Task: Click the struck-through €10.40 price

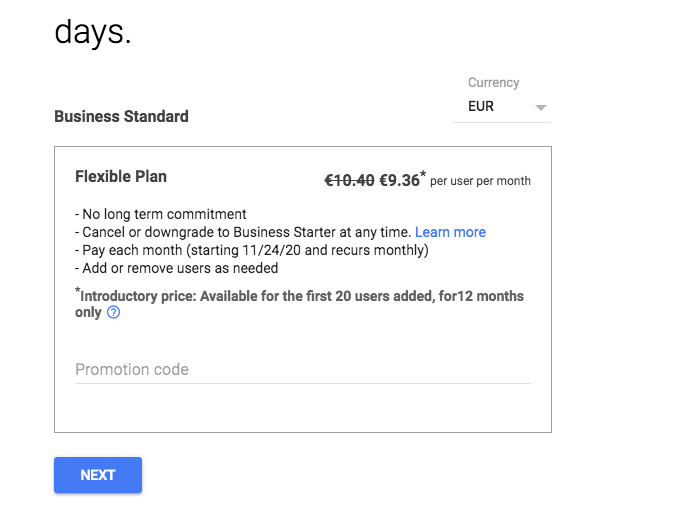Action: point(349,181)
